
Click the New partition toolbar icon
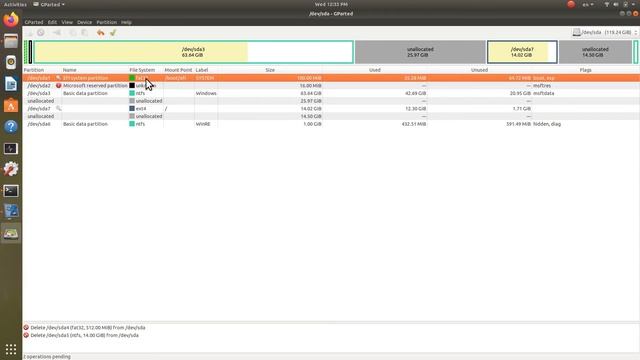[x=30, y=33]
